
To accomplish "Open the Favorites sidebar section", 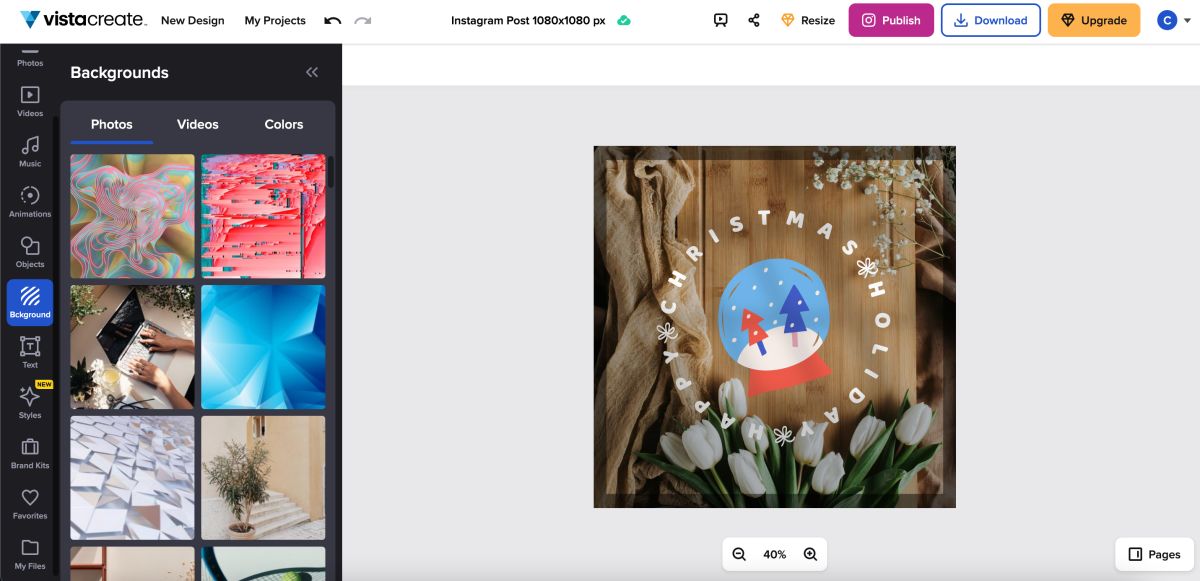I will (x=30, y=504).
